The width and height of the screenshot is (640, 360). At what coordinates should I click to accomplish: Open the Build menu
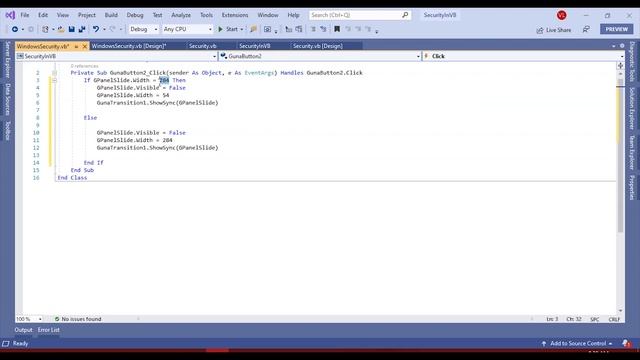pyautogui.click(x=111, y=15)
